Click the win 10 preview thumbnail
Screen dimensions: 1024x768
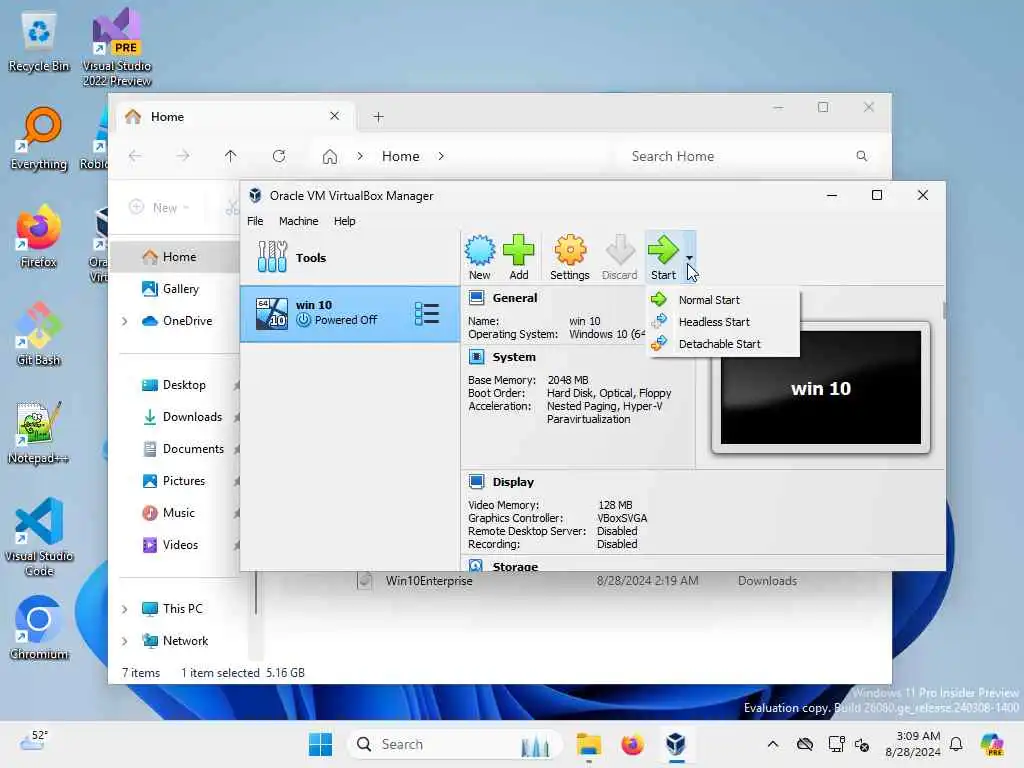point(821,387)
